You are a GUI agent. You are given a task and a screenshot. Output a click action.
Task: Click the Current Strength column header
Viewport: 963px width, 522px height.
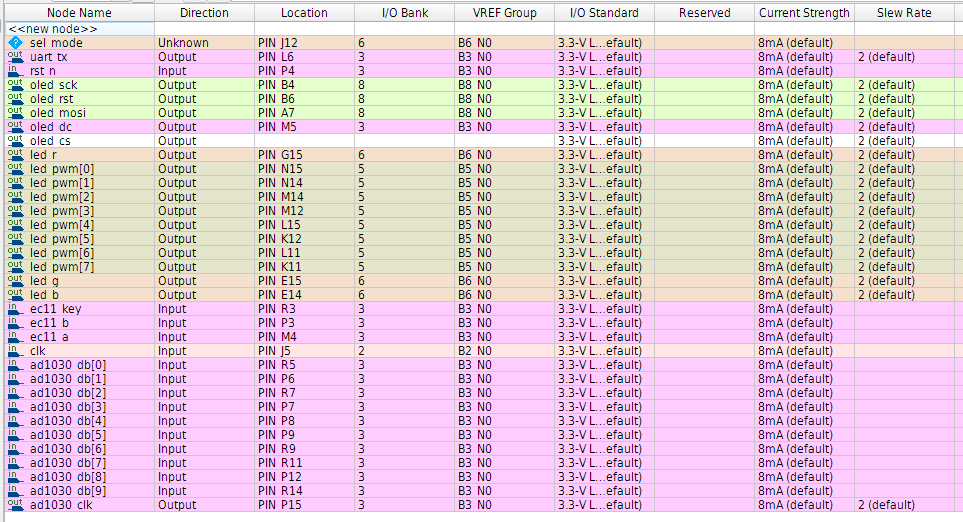click(804, 13)
